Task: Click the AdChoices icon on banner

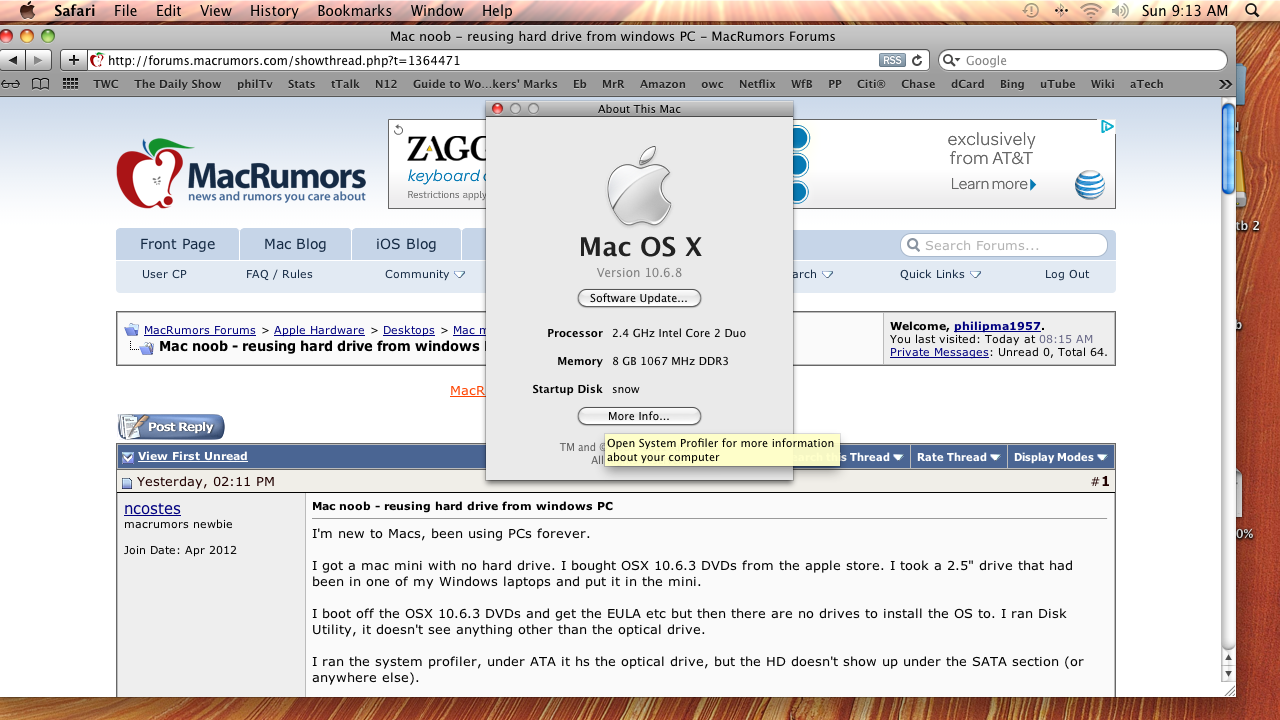Action: pos(1107,127)
